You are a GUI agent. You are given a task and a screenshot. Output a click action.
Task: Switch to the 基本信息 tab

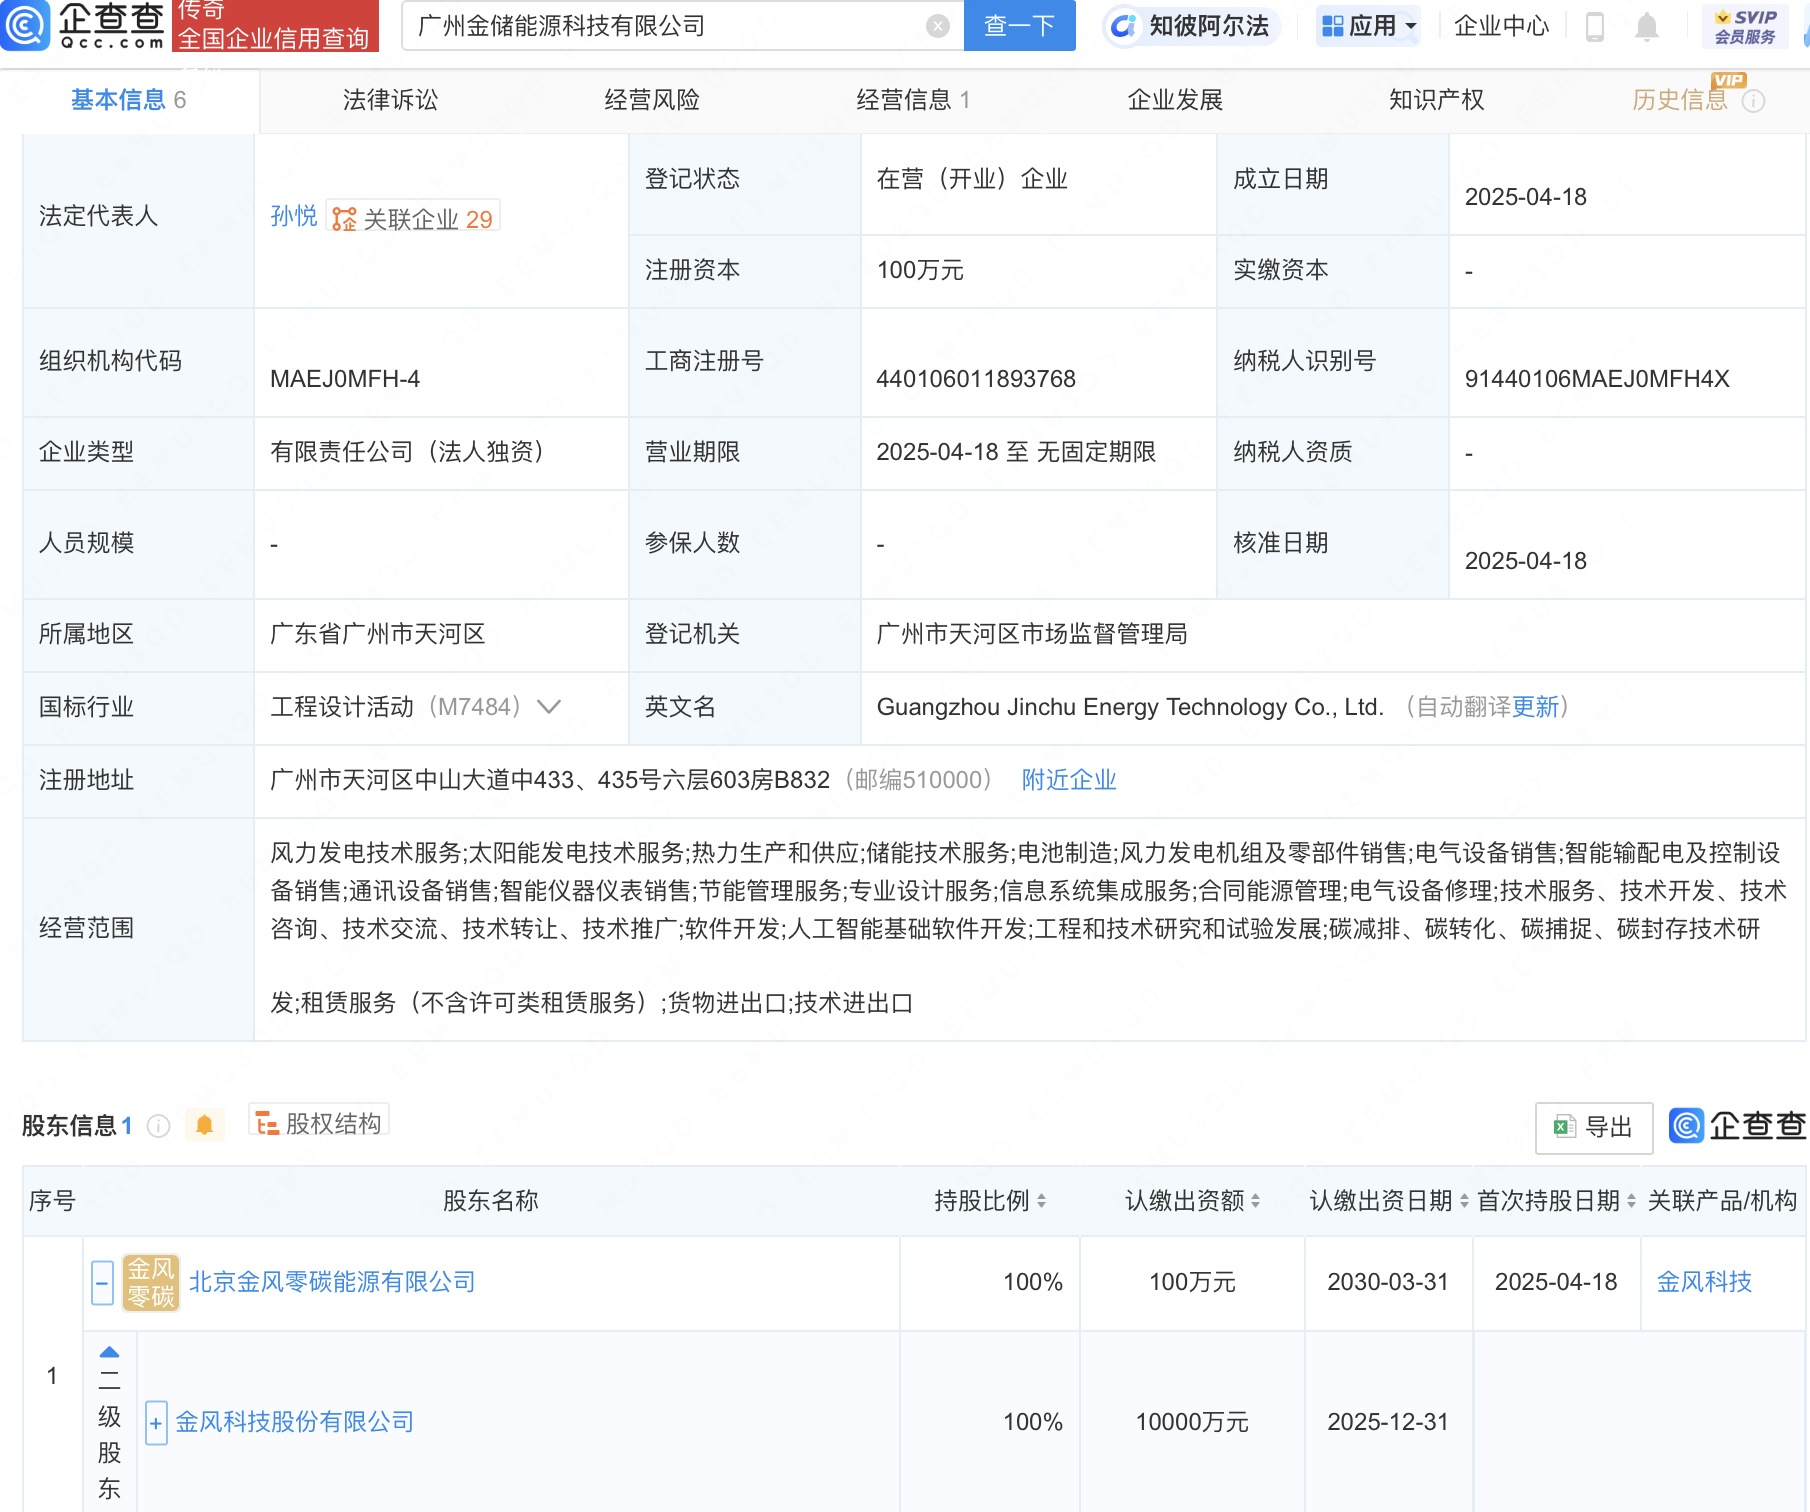[x=129, y=100]
